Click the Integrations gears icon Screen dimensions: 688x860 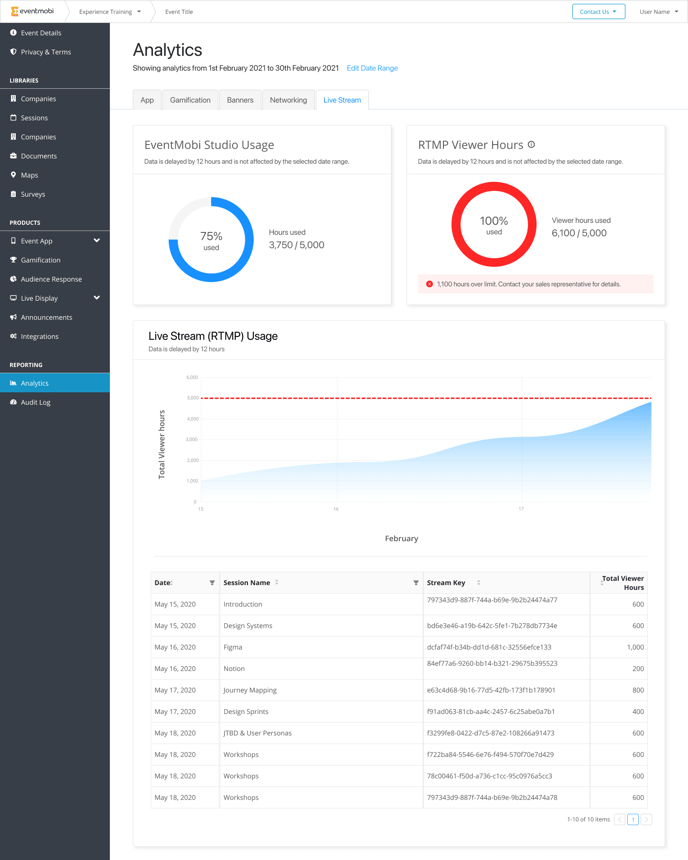[x=13, y=336]
